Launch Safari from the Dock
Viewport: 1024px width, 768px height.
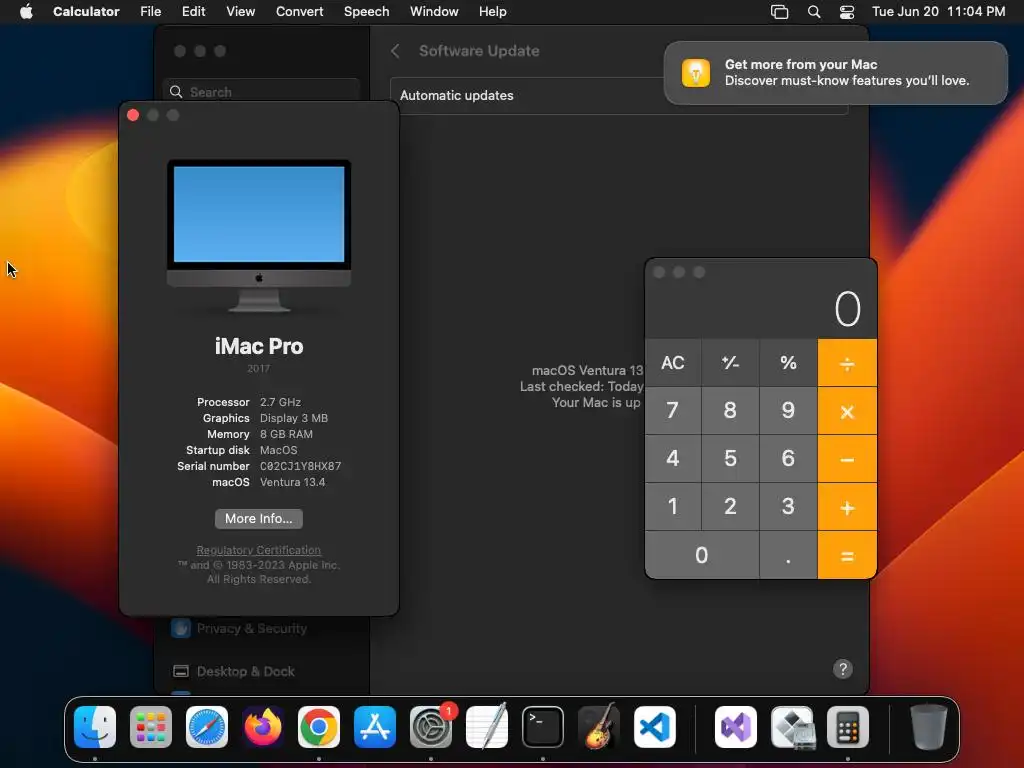(x=207, y=727)
